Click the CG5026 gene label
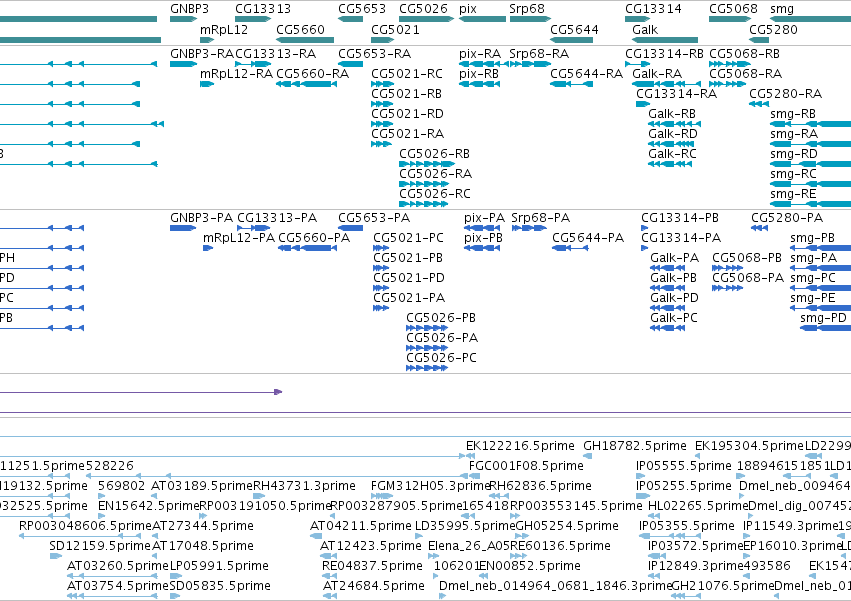Viewport: 851px width, 601px height. tap(423, 9)
